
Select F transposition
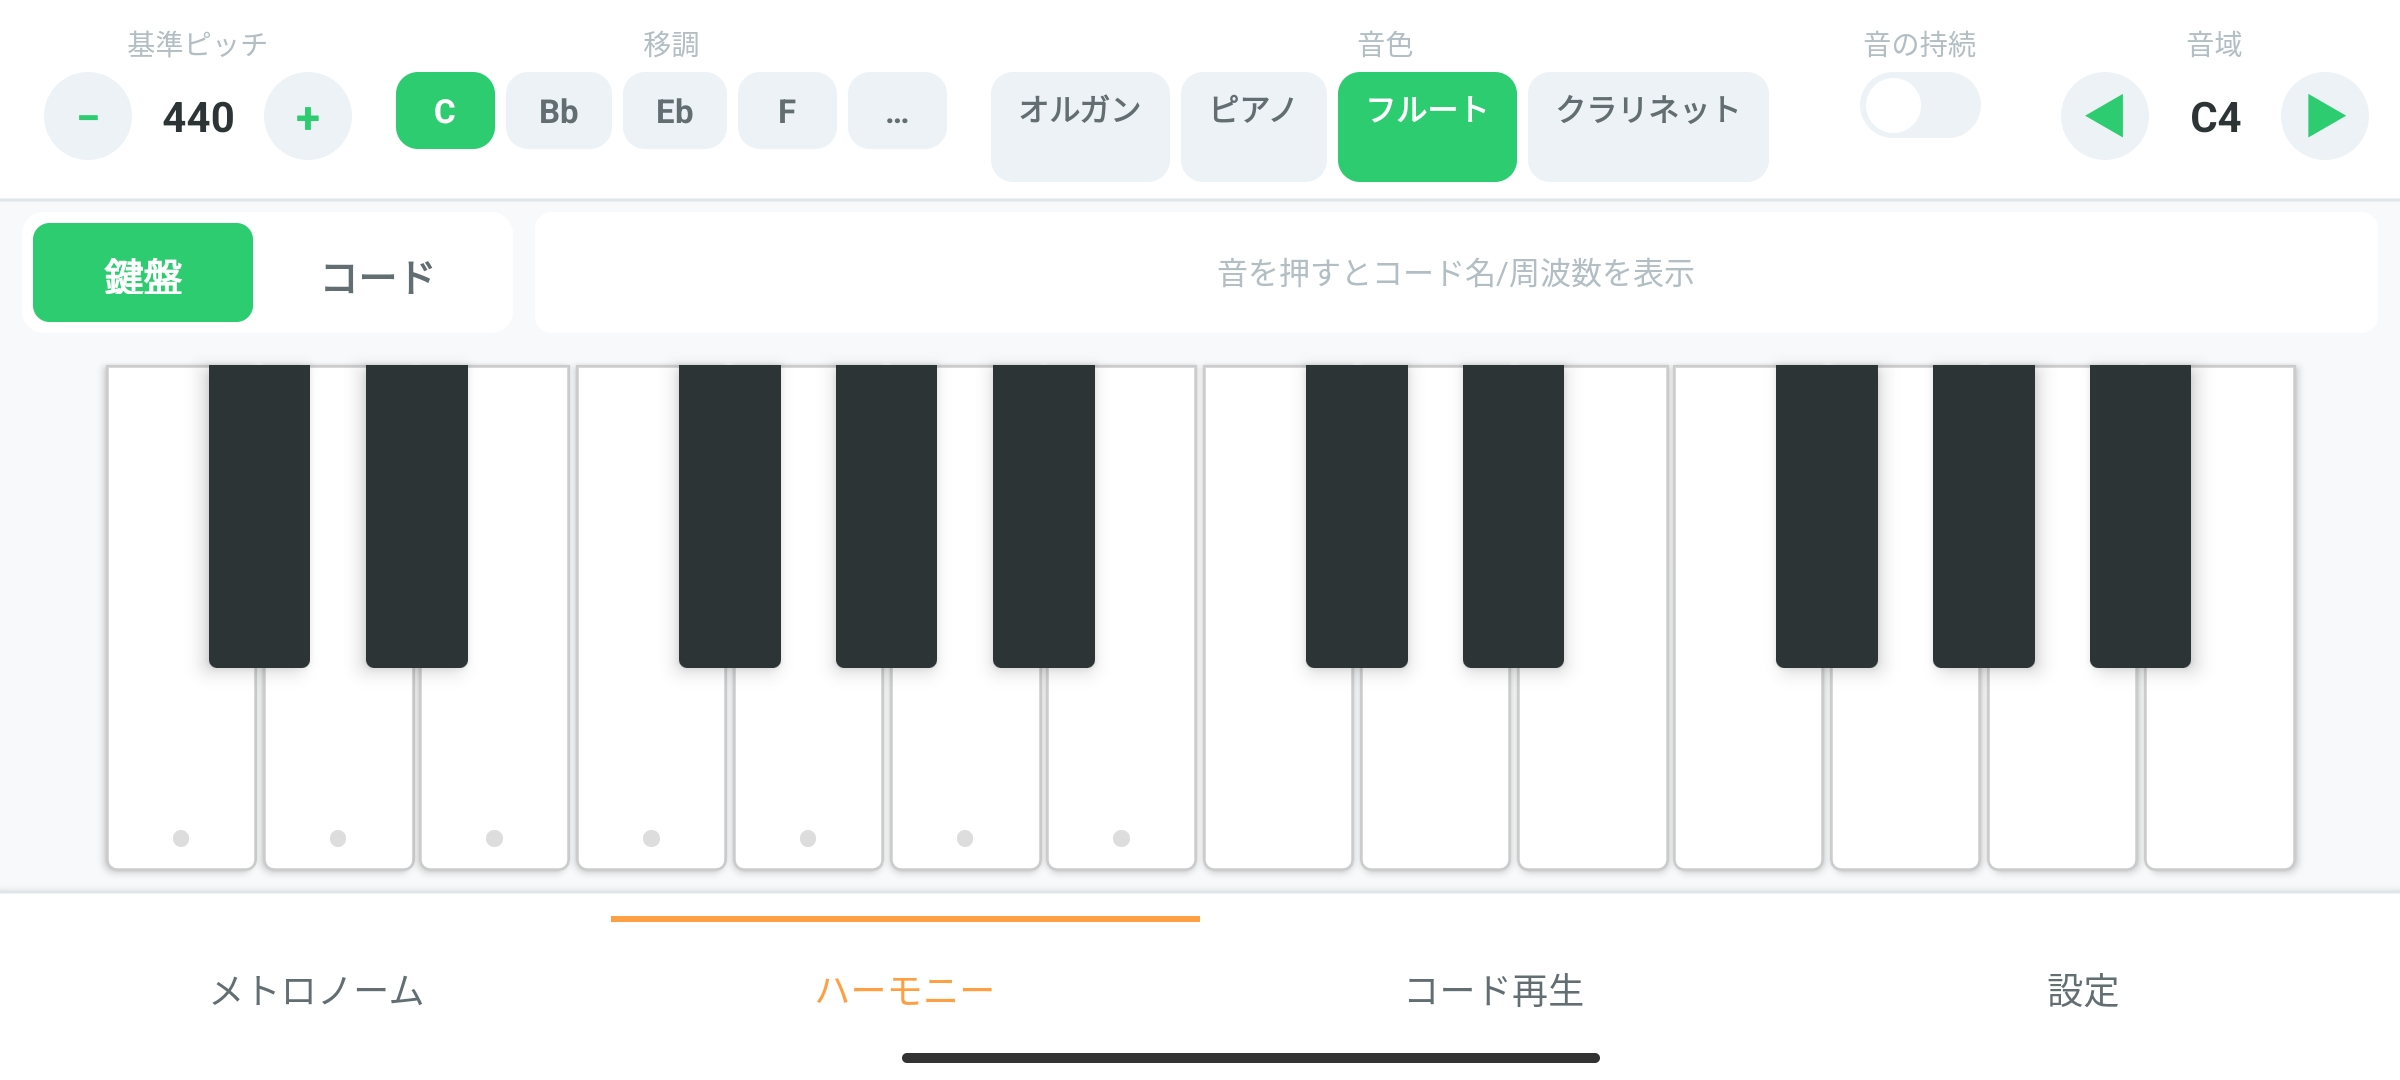786,112
